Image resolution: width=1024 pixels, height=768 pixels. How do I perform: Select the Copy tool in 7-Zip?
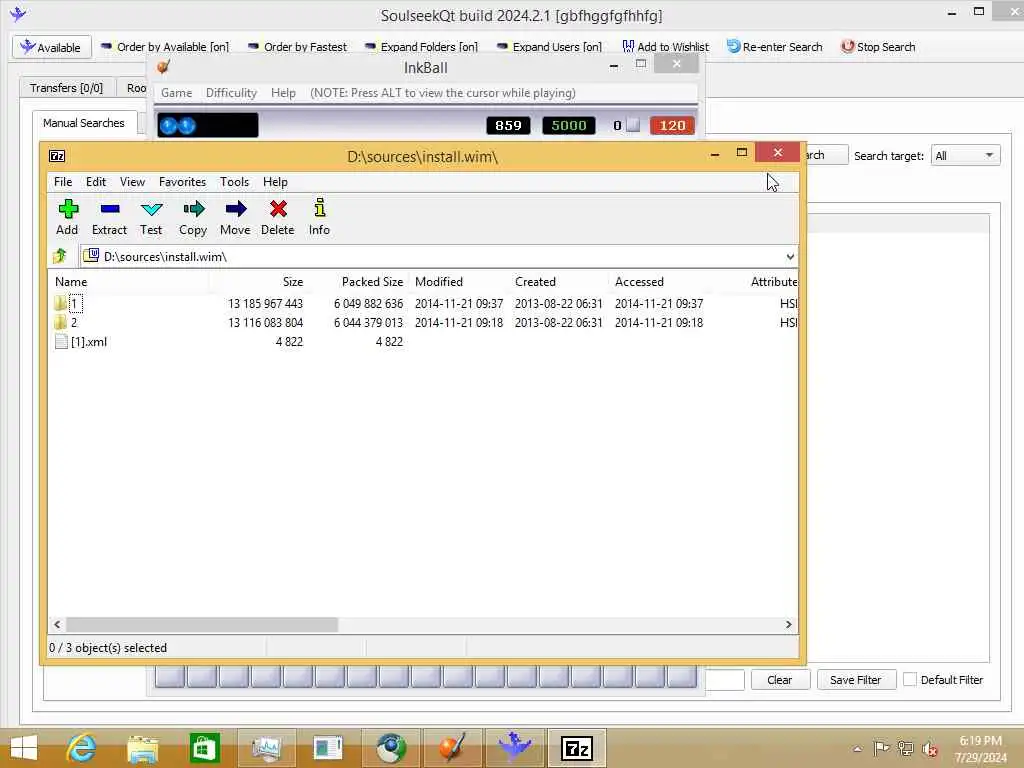click(x=193, y=217)
